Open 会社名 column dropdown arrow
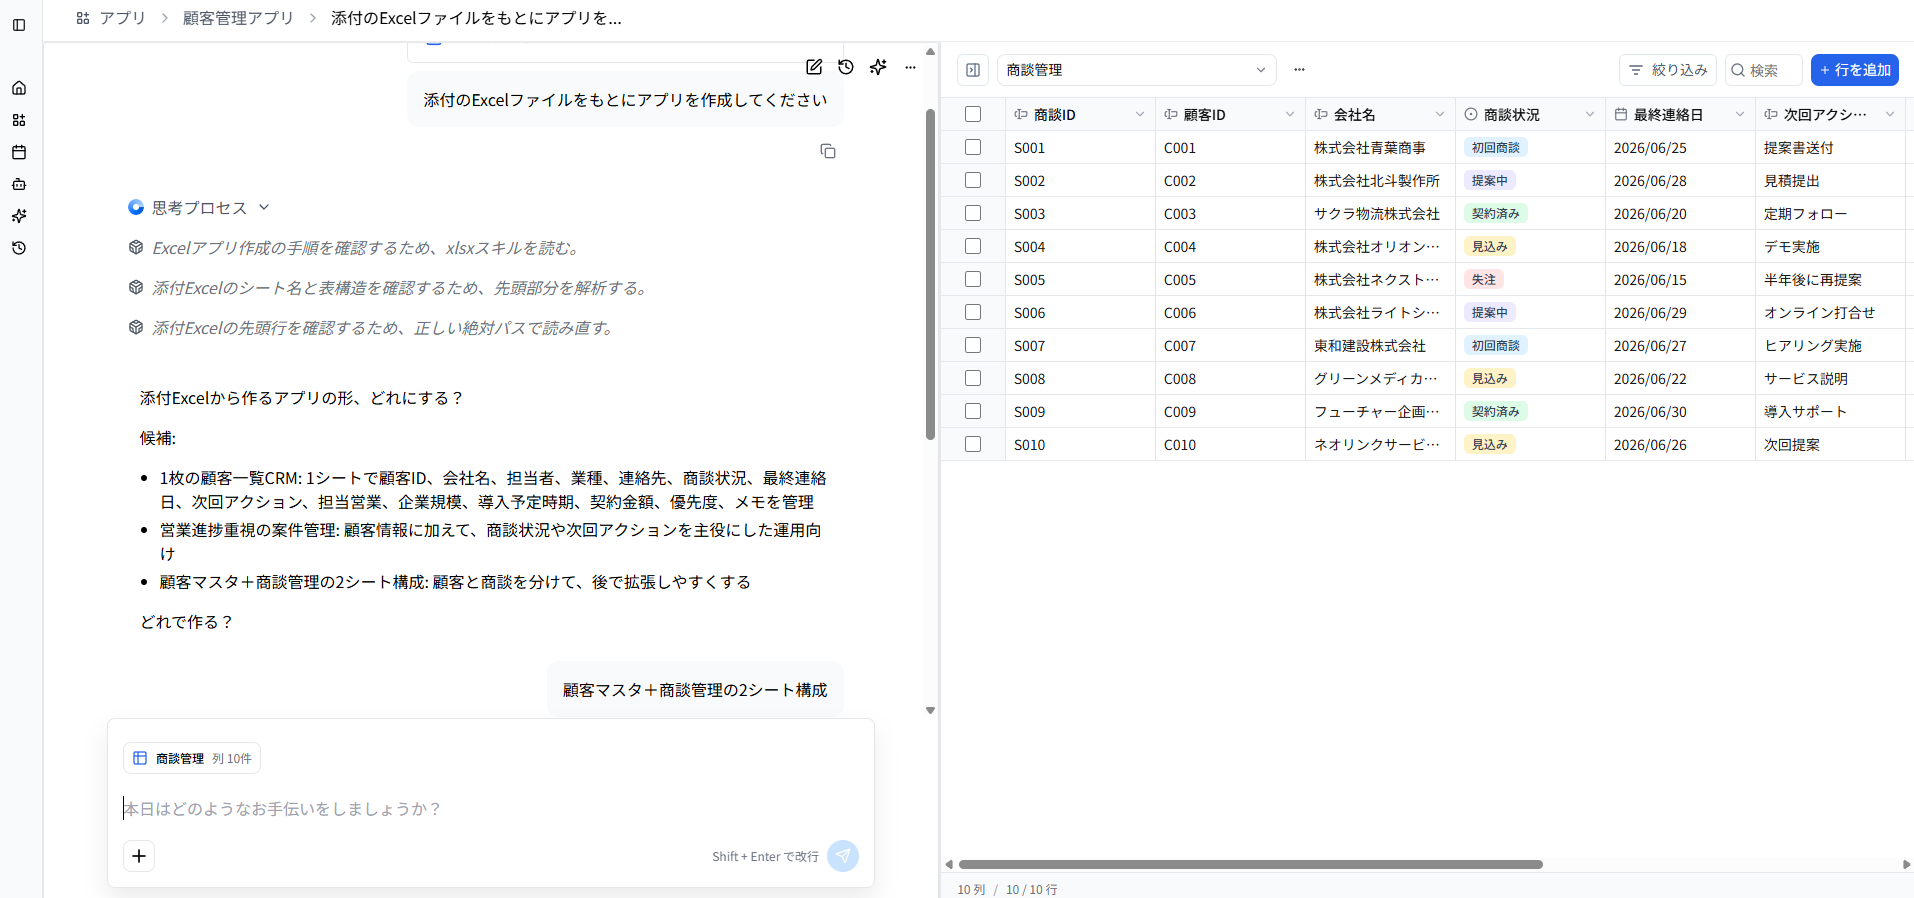Image resolution: width=1914 pixels, height=898 pixels. click(1439, 114)
